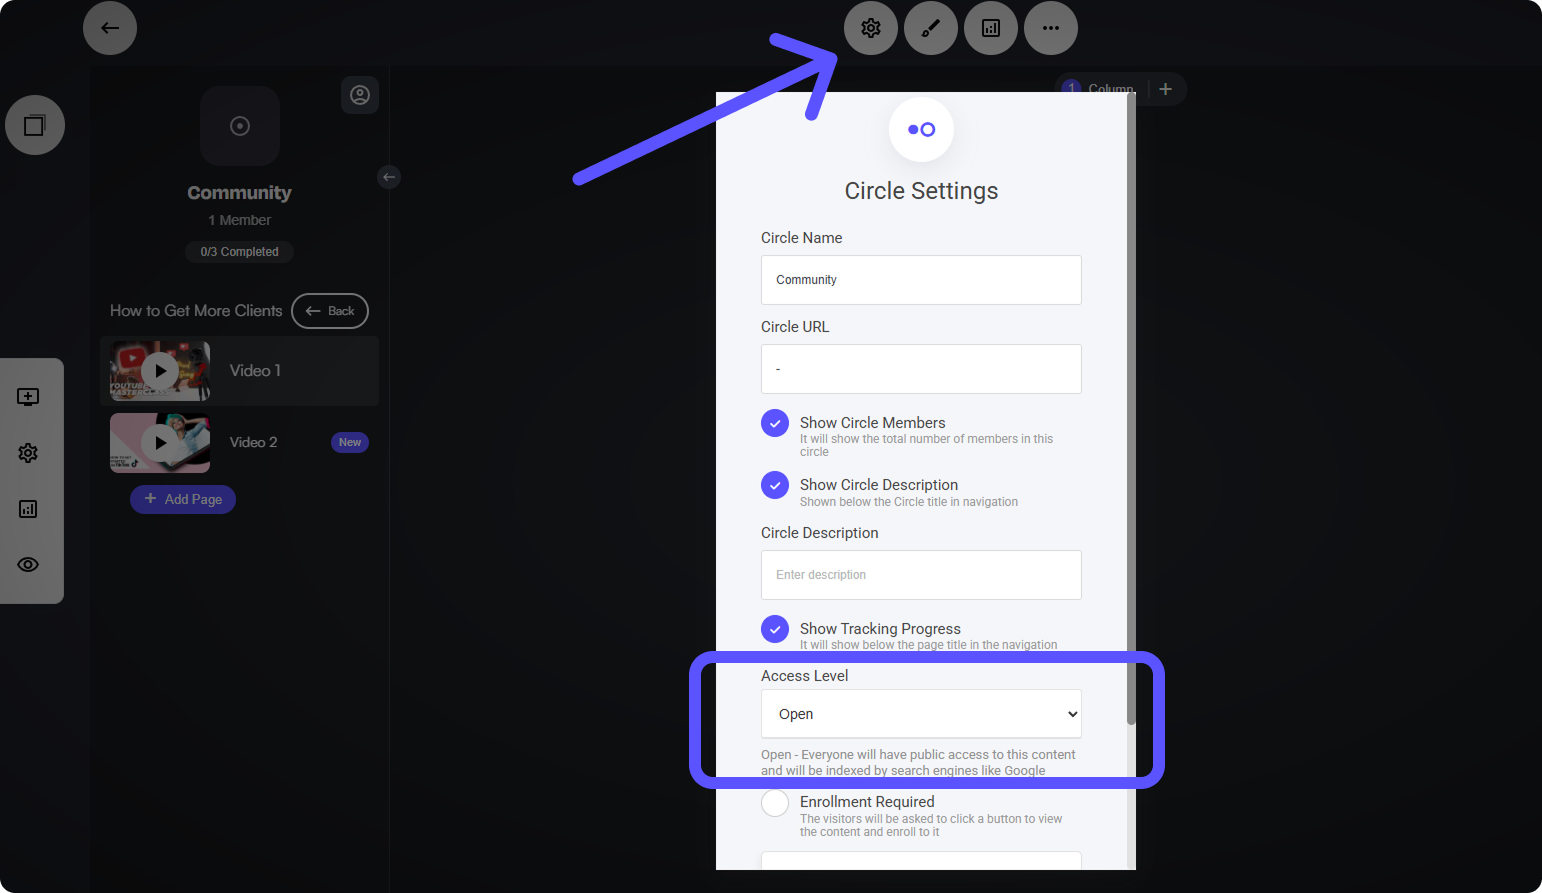Toggle the preview eye icon in left panel
This screenshot has height=893, width=1542.
pos(28,564)
